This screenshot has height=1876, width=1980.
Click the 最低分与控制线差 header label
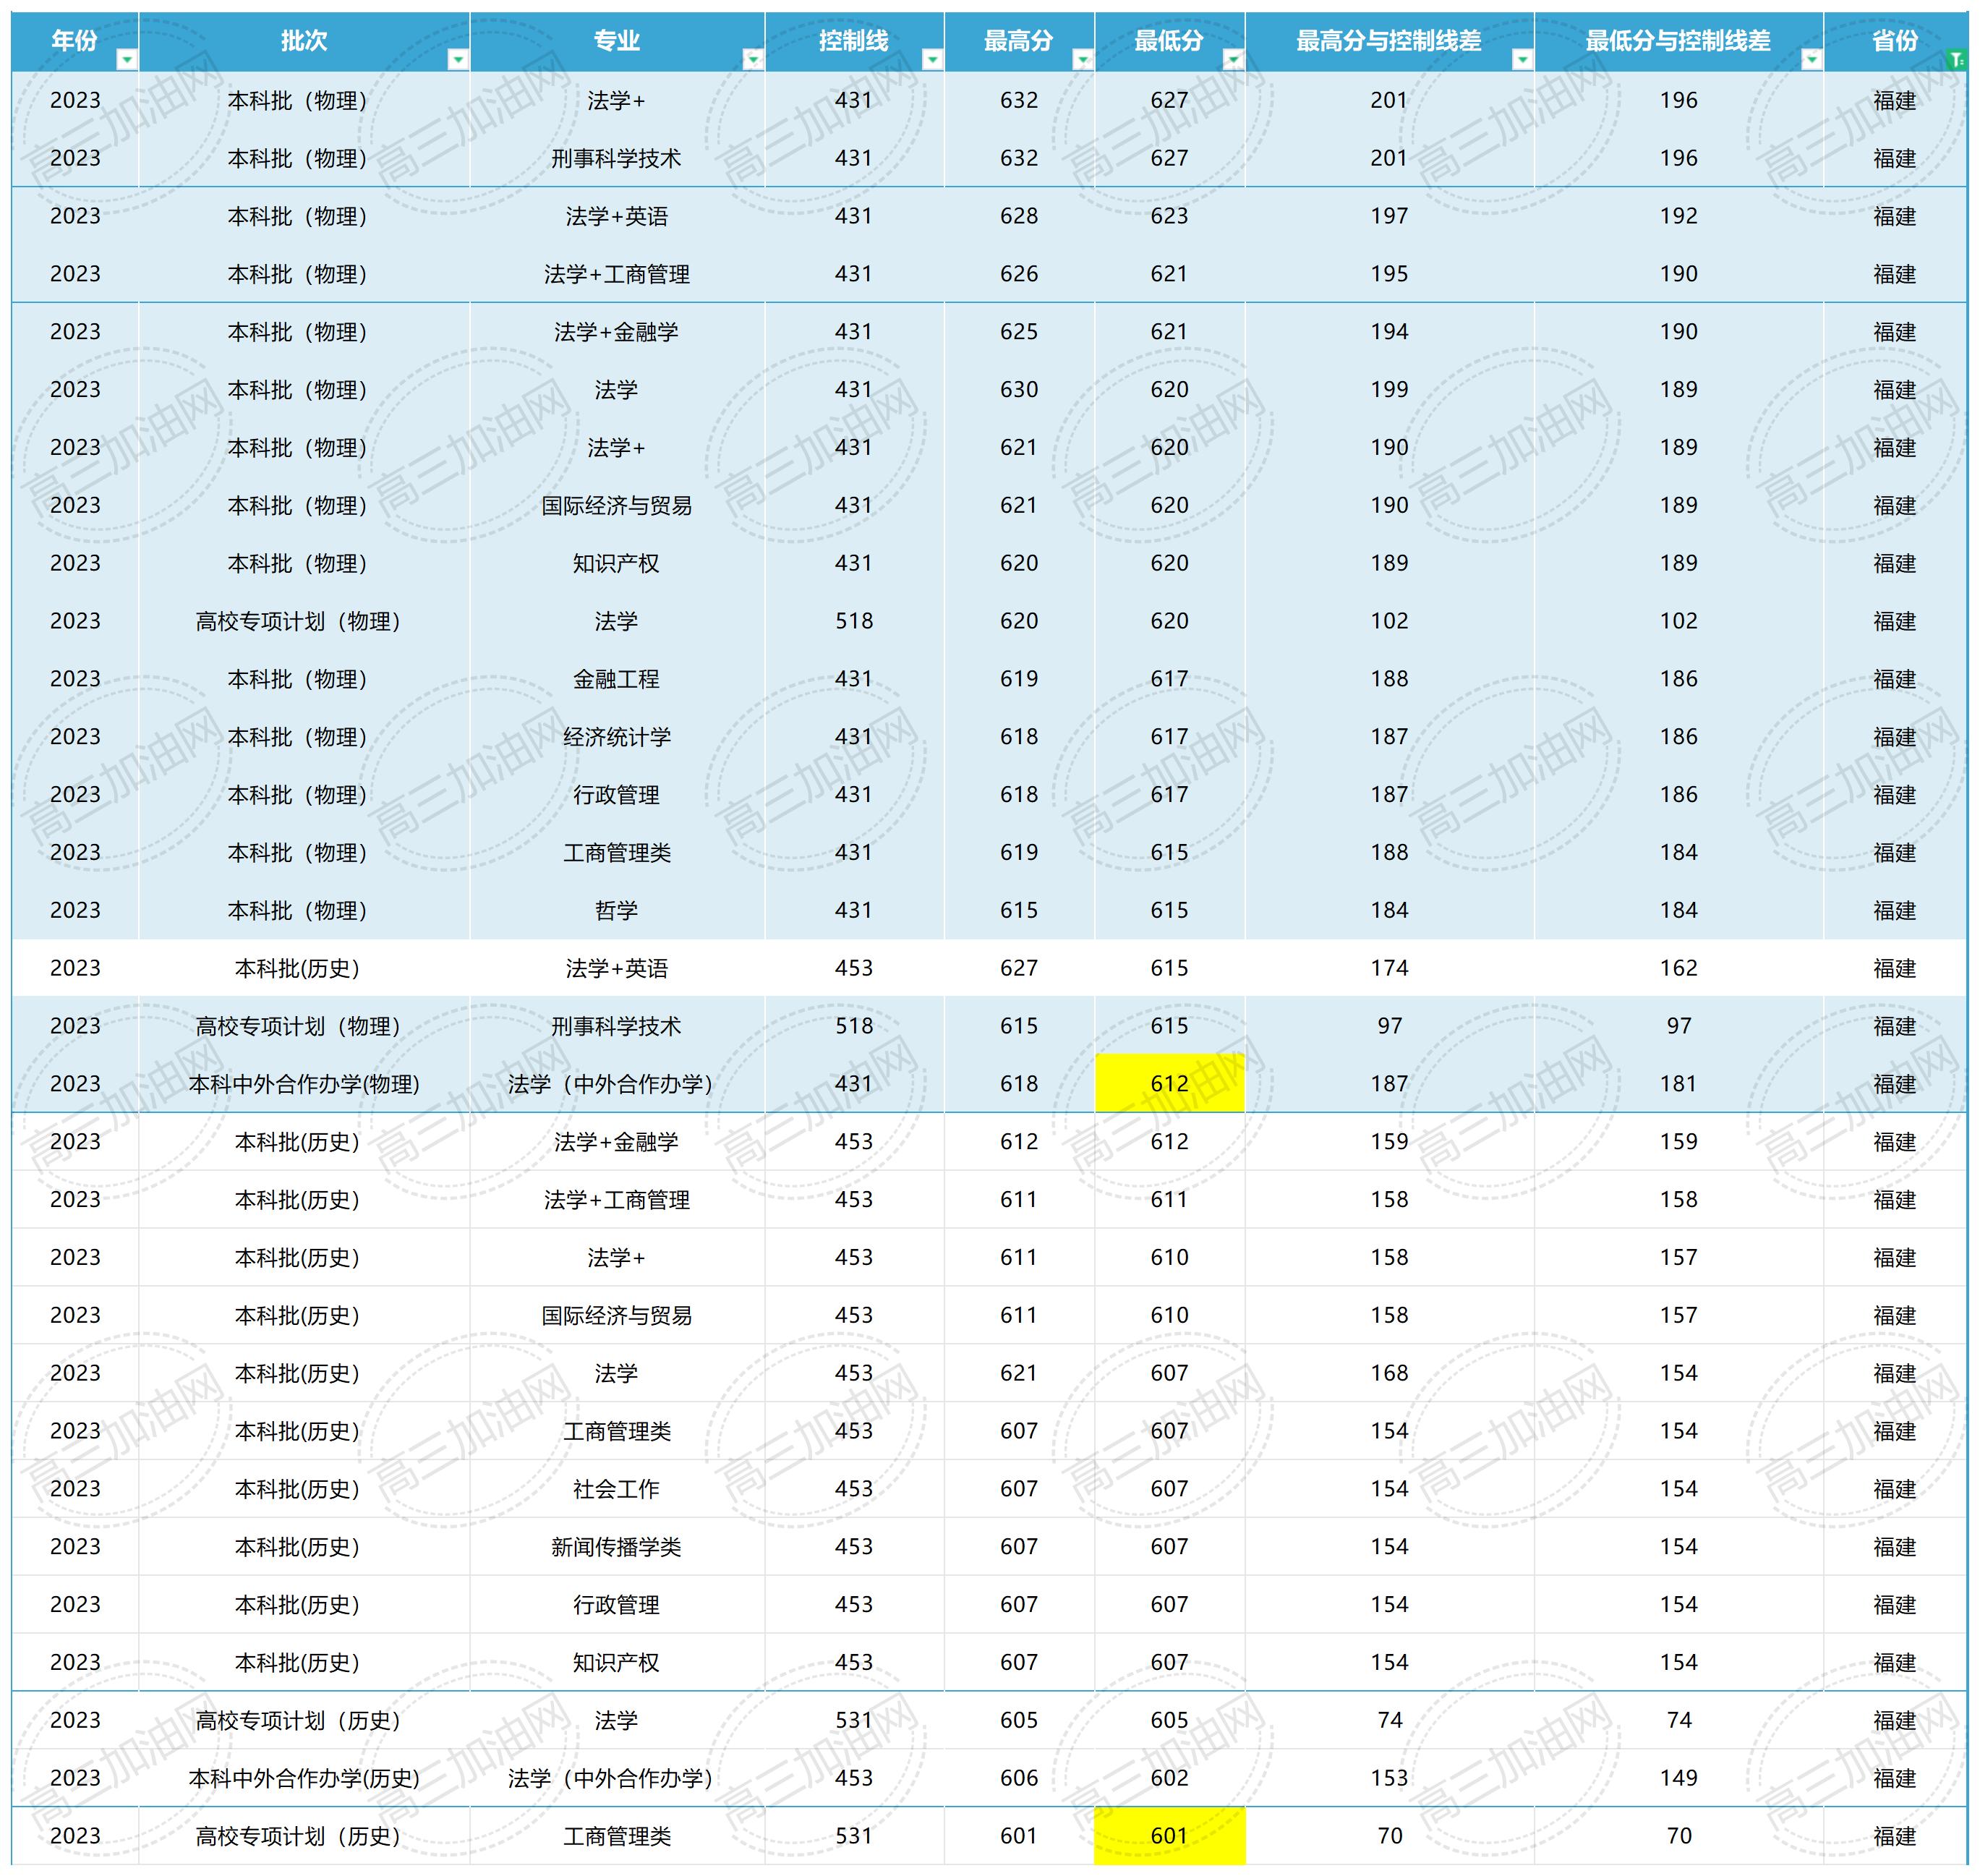point(1678,41)
